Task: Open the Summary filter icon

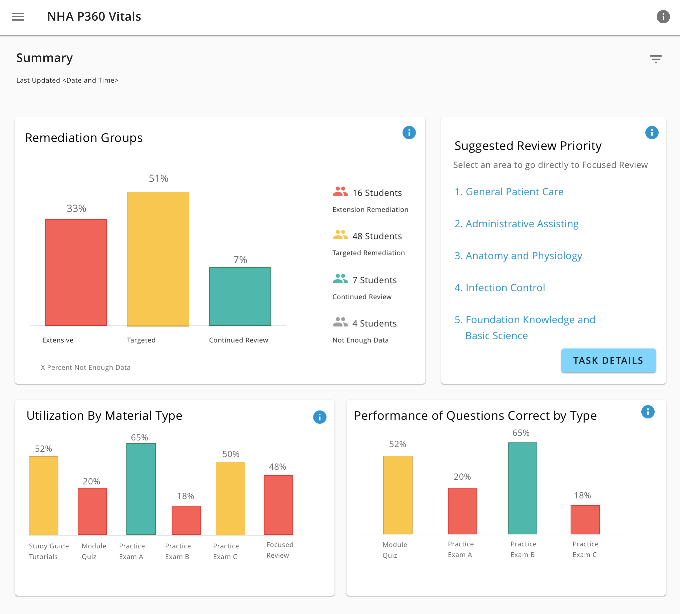Action: (656, 59)
